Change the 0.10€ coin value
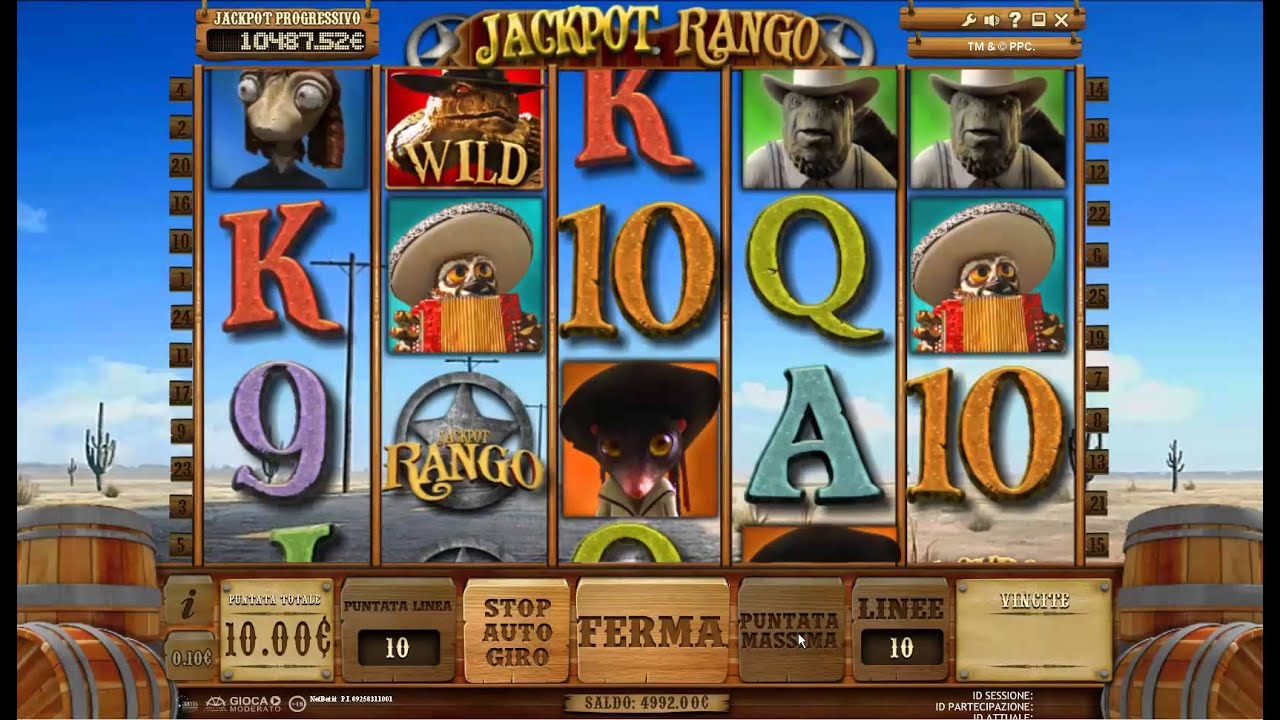 [190, 657]
